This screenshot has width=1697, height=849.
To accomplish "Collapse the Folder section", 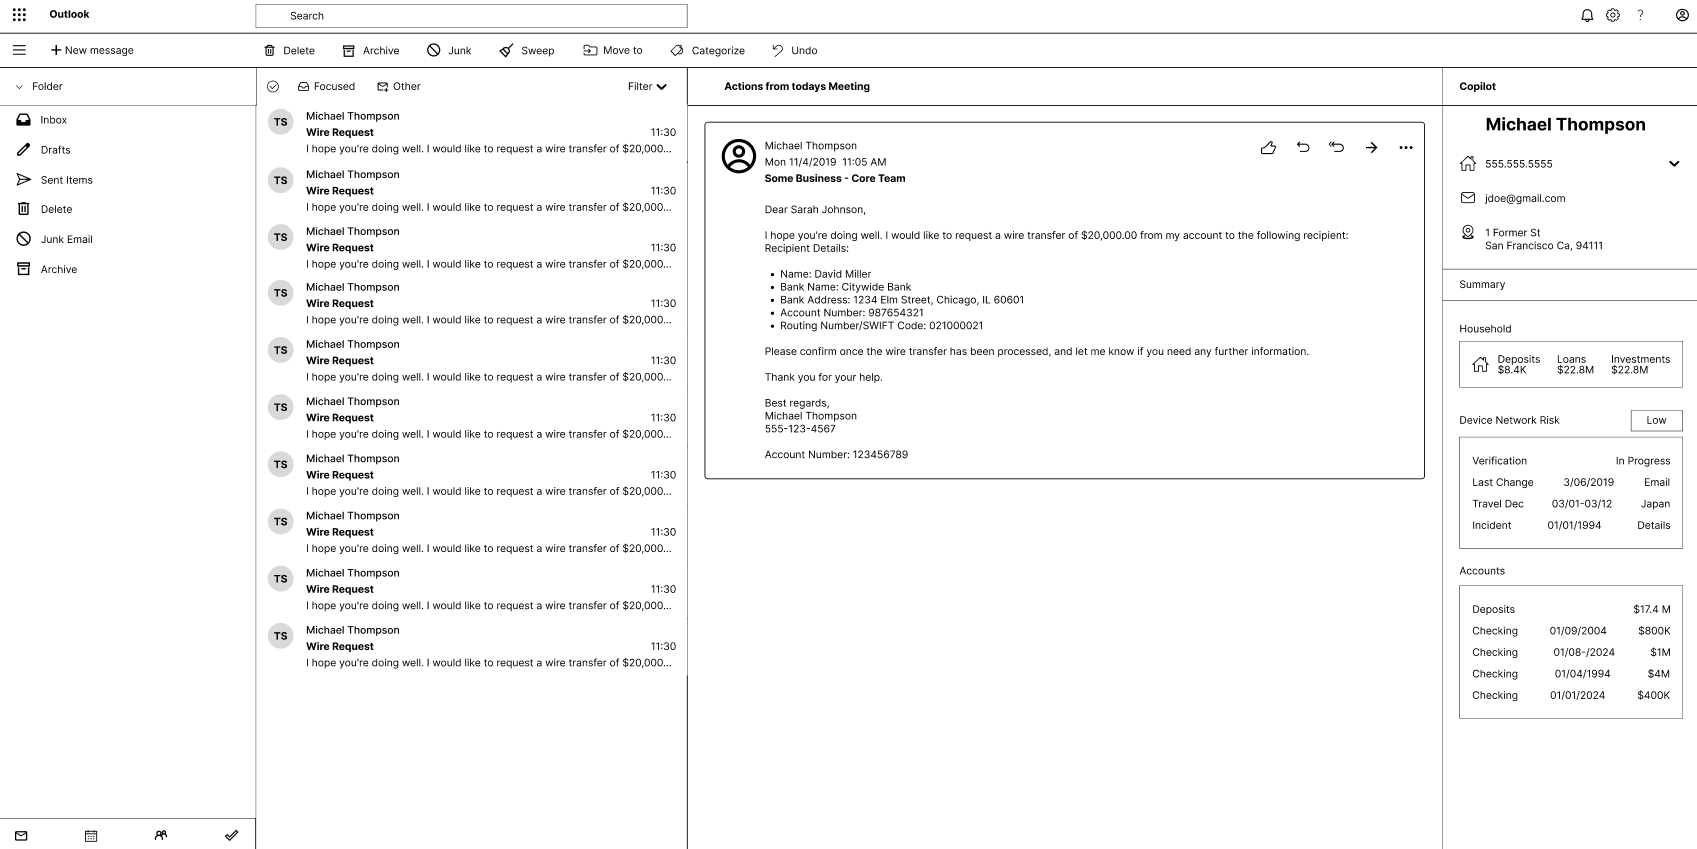I will click(19, 87).
